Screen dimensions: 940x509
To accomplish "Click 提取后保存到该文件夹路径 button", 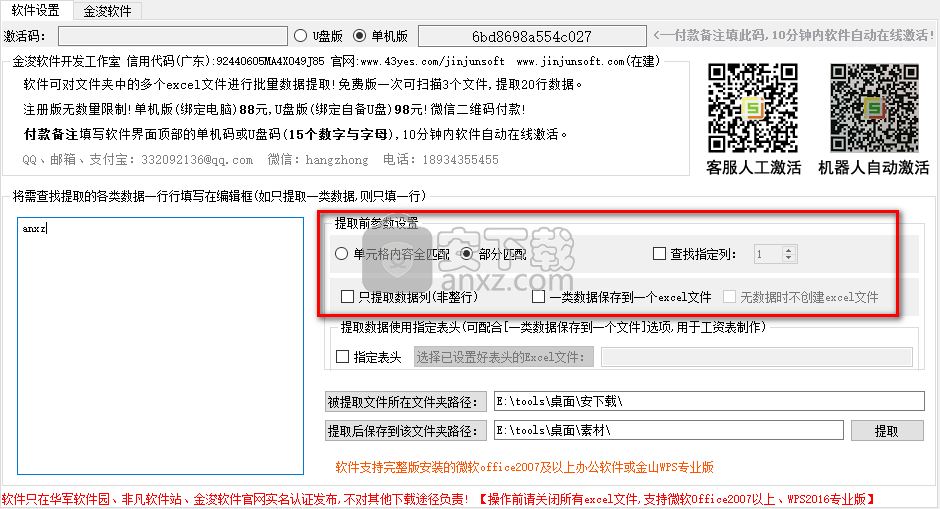I will click(405, 431).
